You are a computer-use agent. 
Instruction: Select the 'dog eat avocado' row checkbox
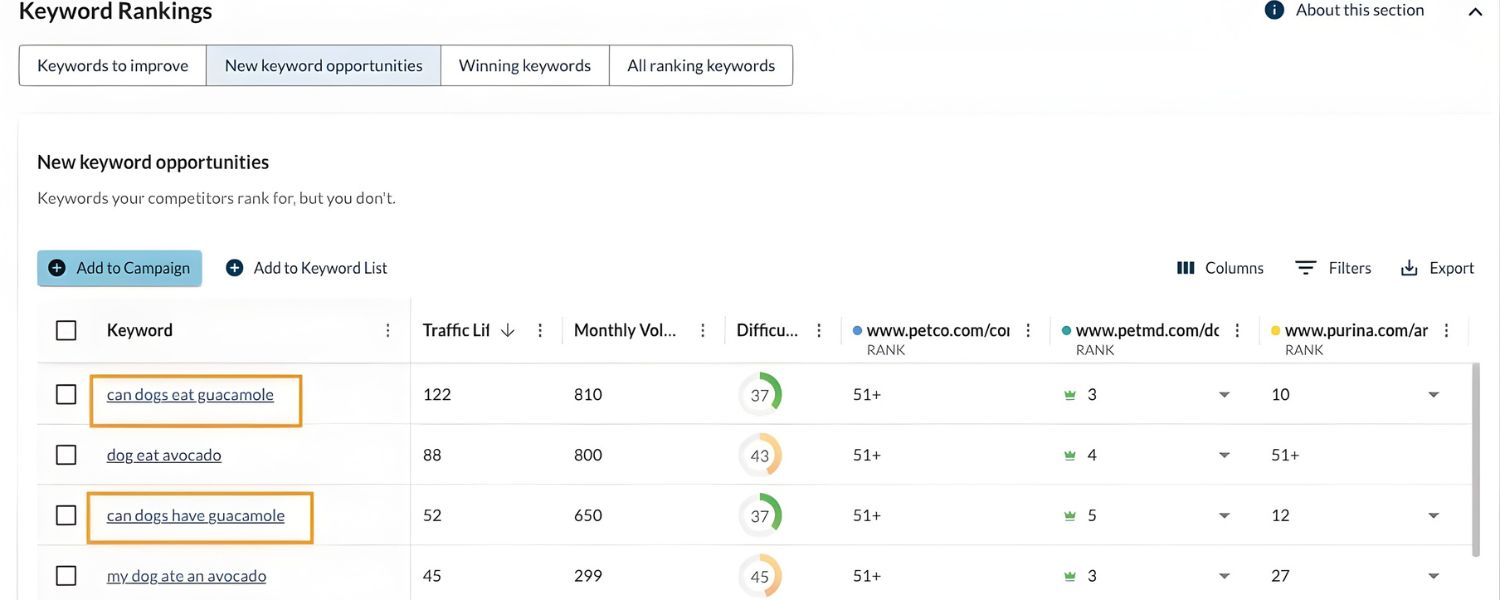[x=66, y=455]
